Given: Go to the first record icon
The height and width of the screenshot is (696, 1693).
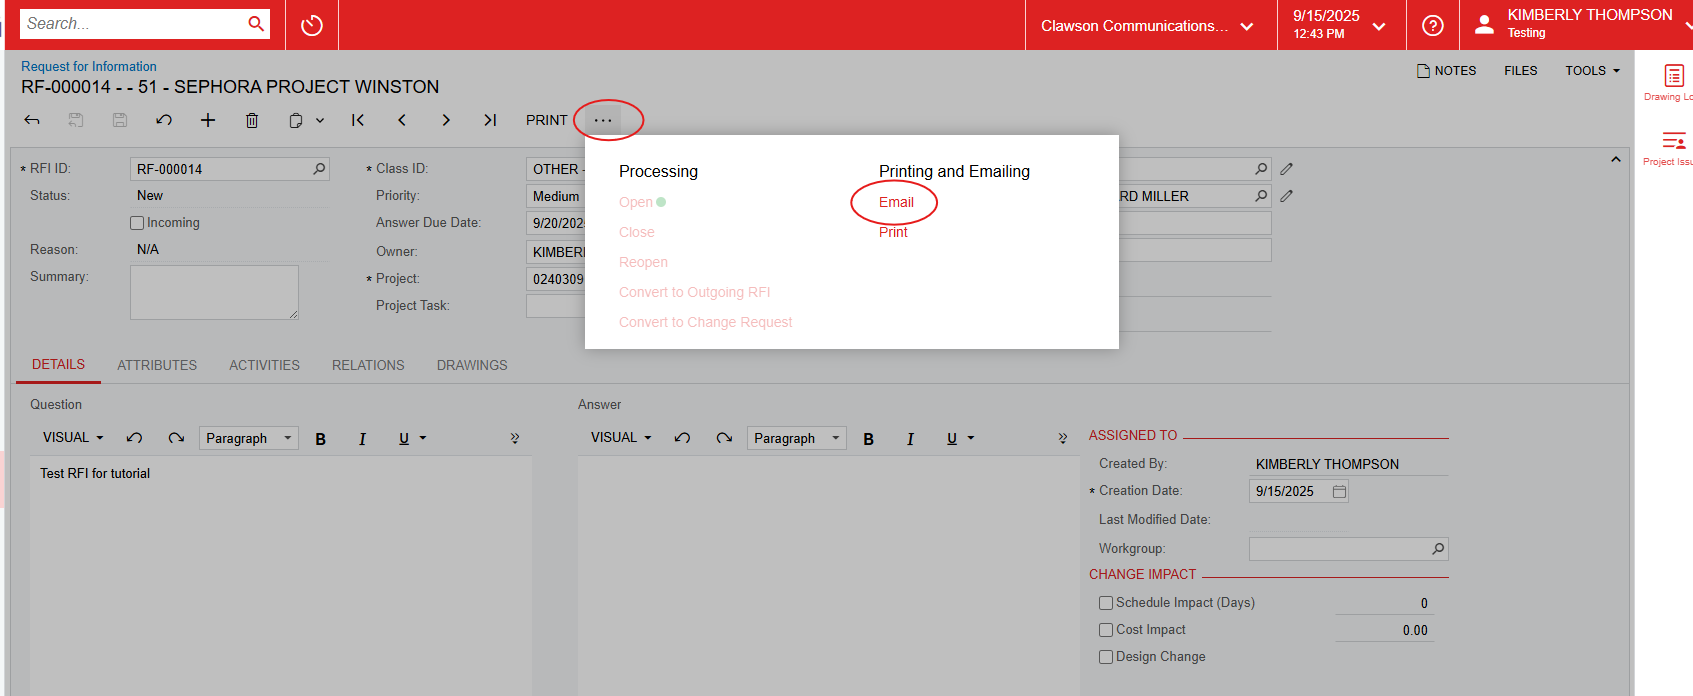Looking at the screenshot, I should click(x=357, y=120).
